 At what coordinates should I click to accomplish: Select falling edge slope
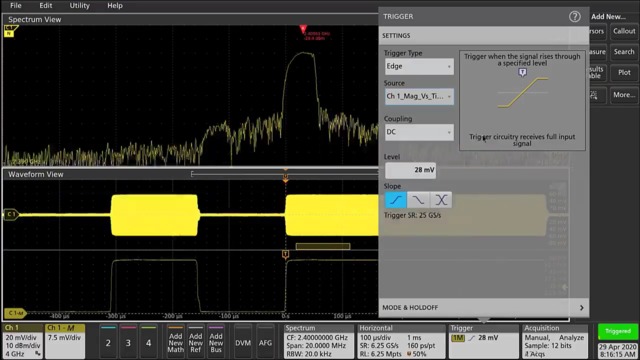tap(418, 200)
